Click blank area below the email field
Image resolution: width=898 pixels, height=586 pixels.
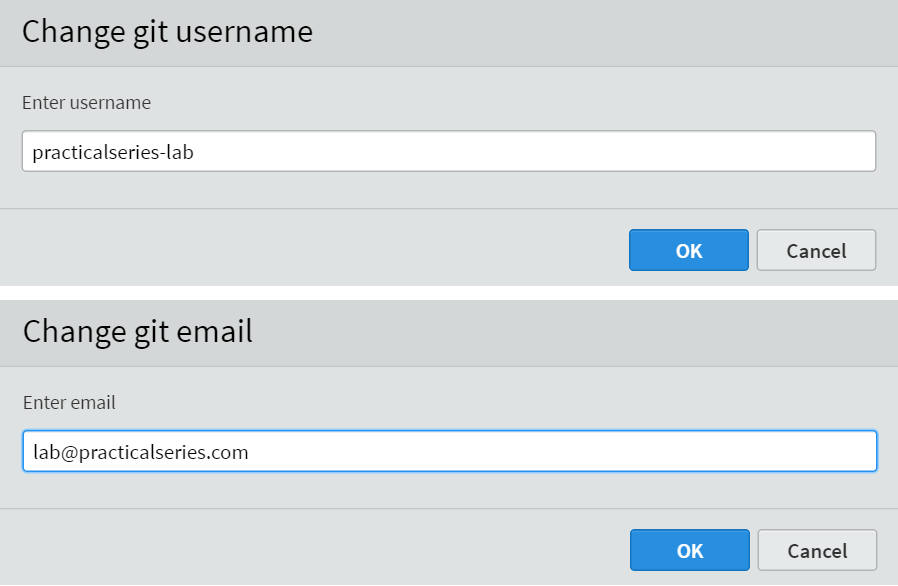pos(449,490)
